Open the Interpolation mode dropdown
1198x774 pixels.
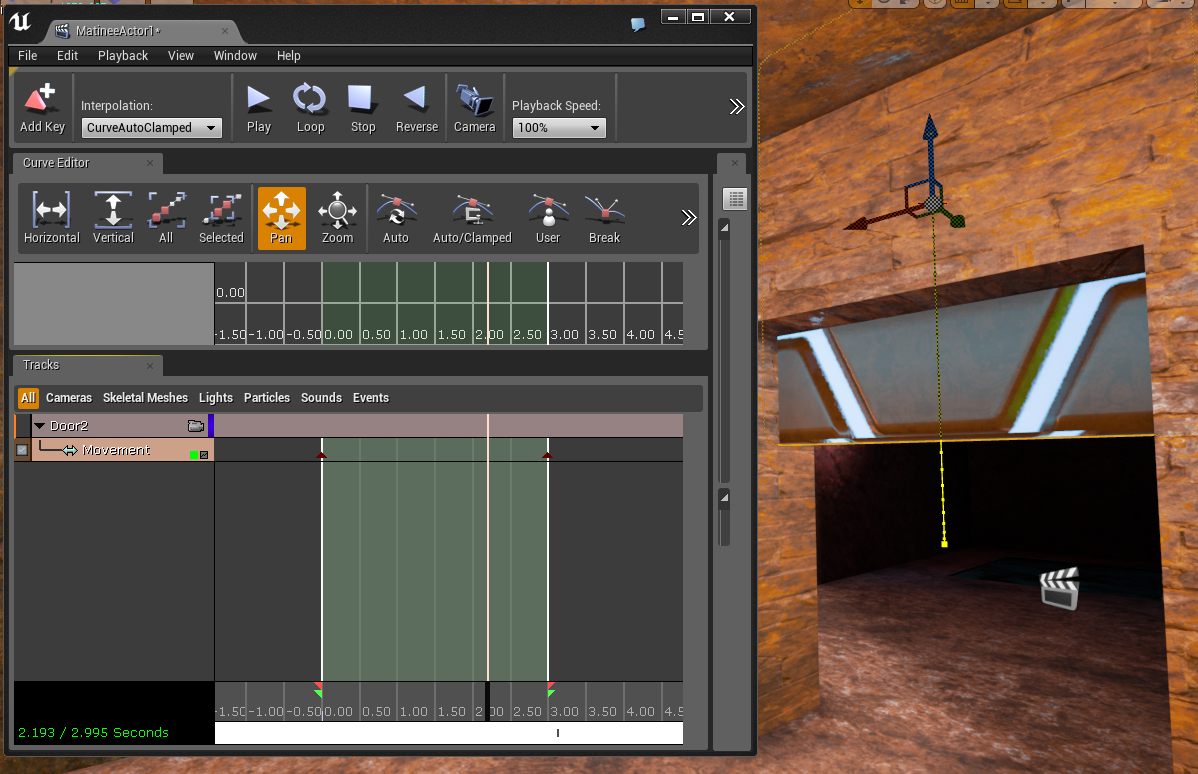pyautogui.click(x=152, y=128)
